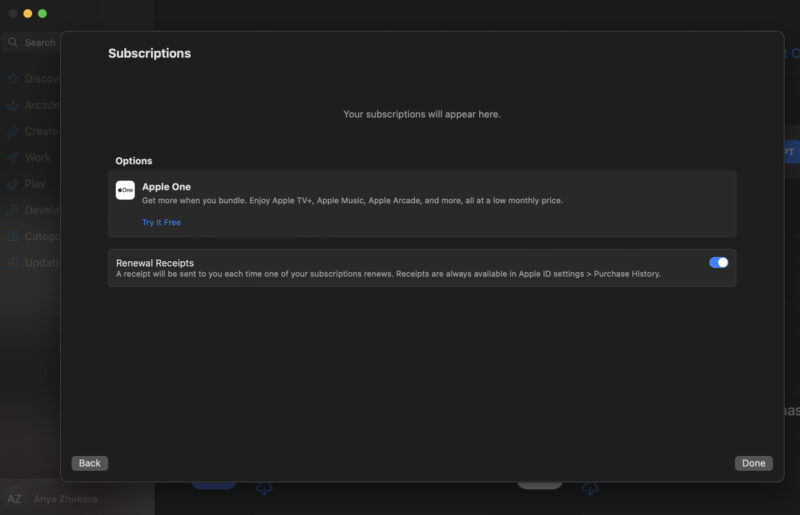Click the Work icon in sidebar
The width and height of the screenshot is (800, 515).
tap(13, 158)
